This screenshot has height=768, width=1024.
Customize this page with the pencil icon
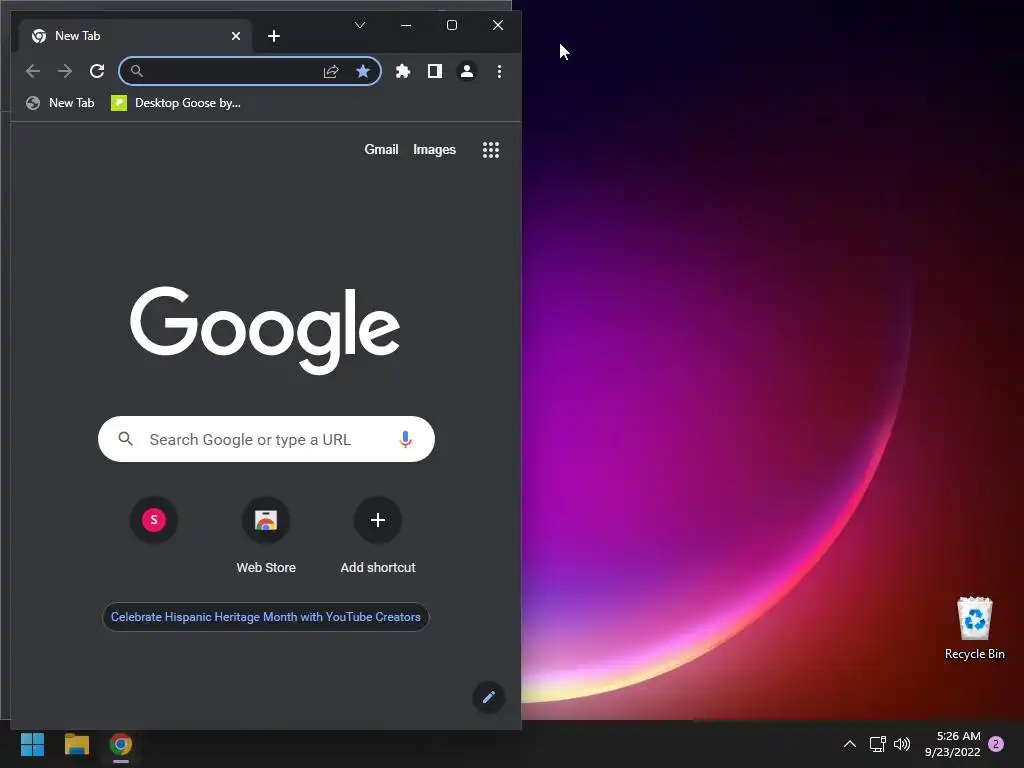point(488,697)
